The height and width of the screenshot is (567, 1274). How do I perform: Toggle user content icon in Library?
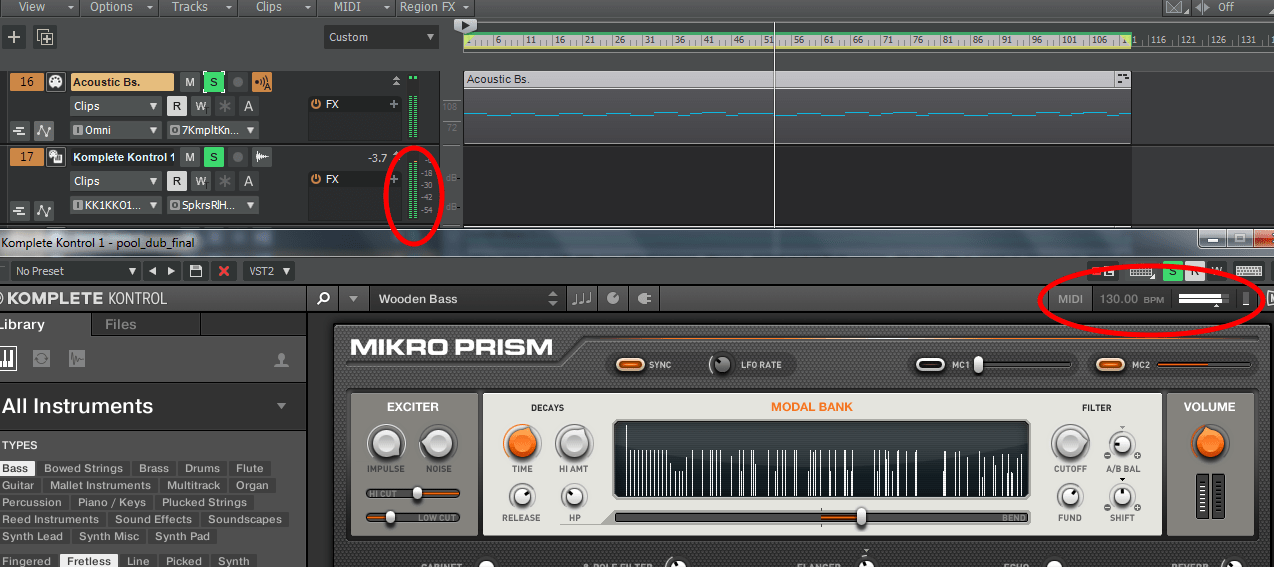pos(282,360)
